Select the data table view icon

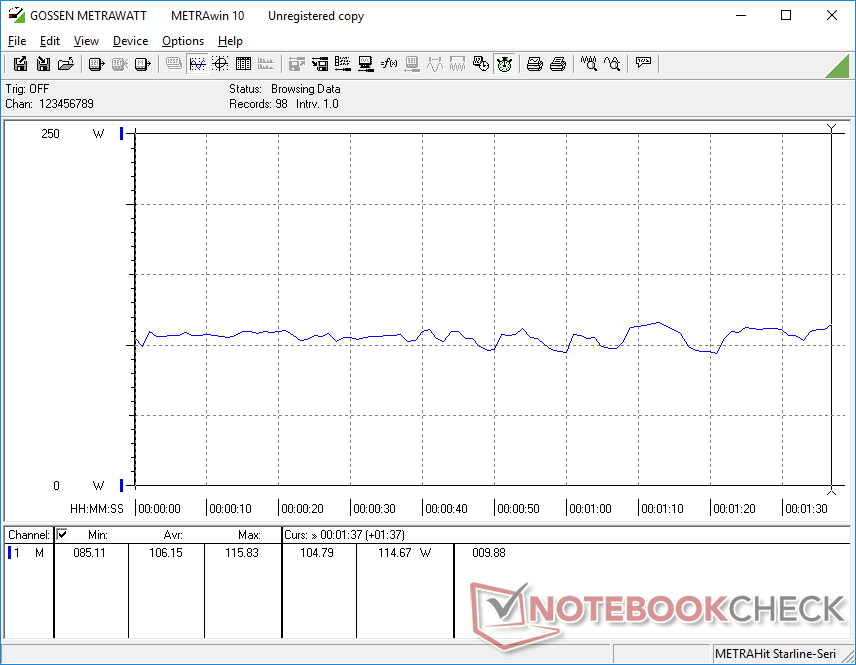coord(243,64)
